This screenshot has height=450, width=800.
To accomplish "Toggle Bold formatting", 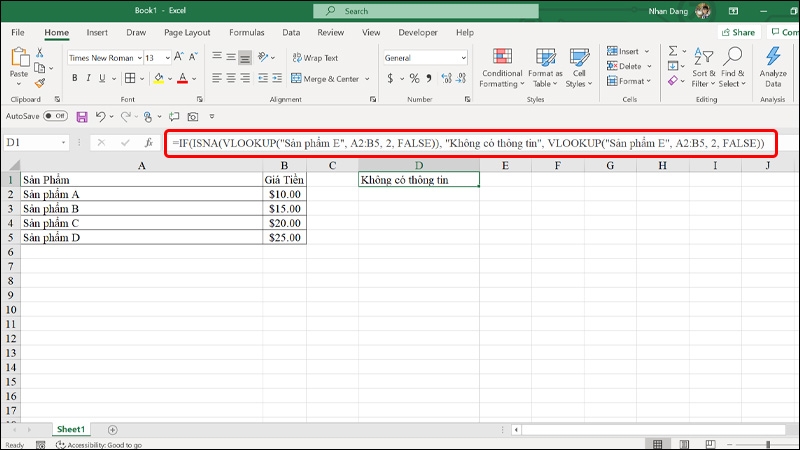I will click(x=73, y=78).
